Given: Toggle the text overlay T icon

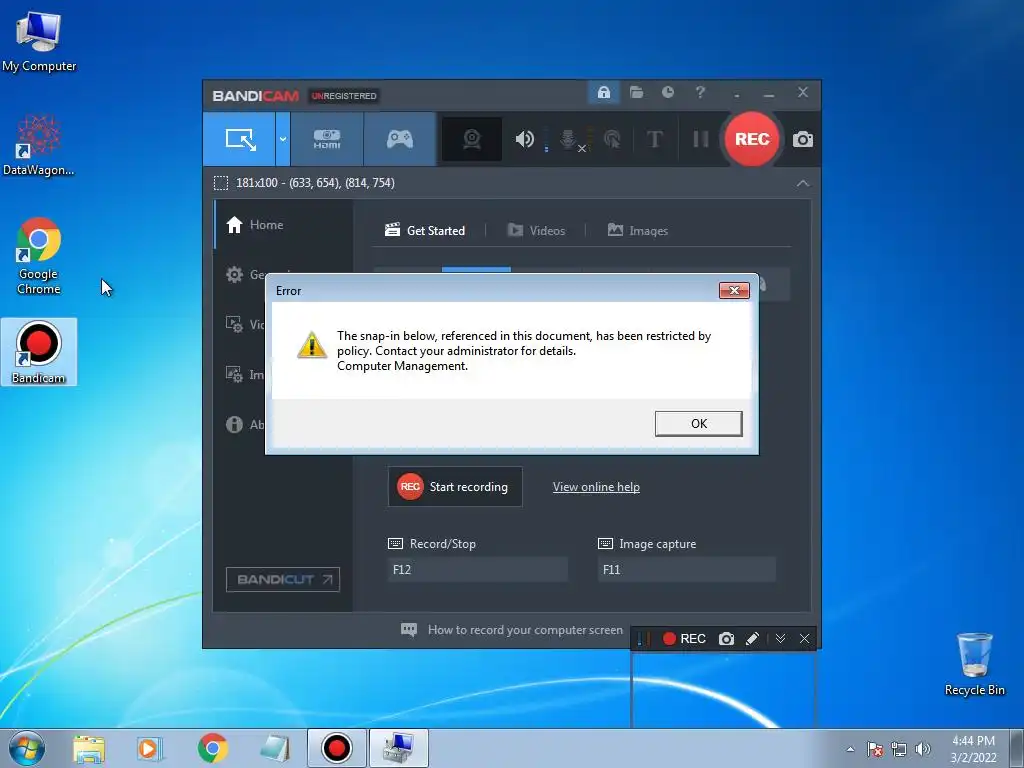Looking at the screenshot, I should tap(654, 139).
